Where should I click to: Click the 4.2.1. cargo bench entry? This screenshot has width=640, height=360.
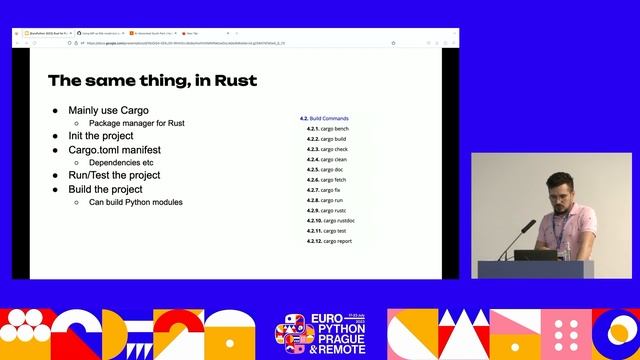[x=328, y=129]
